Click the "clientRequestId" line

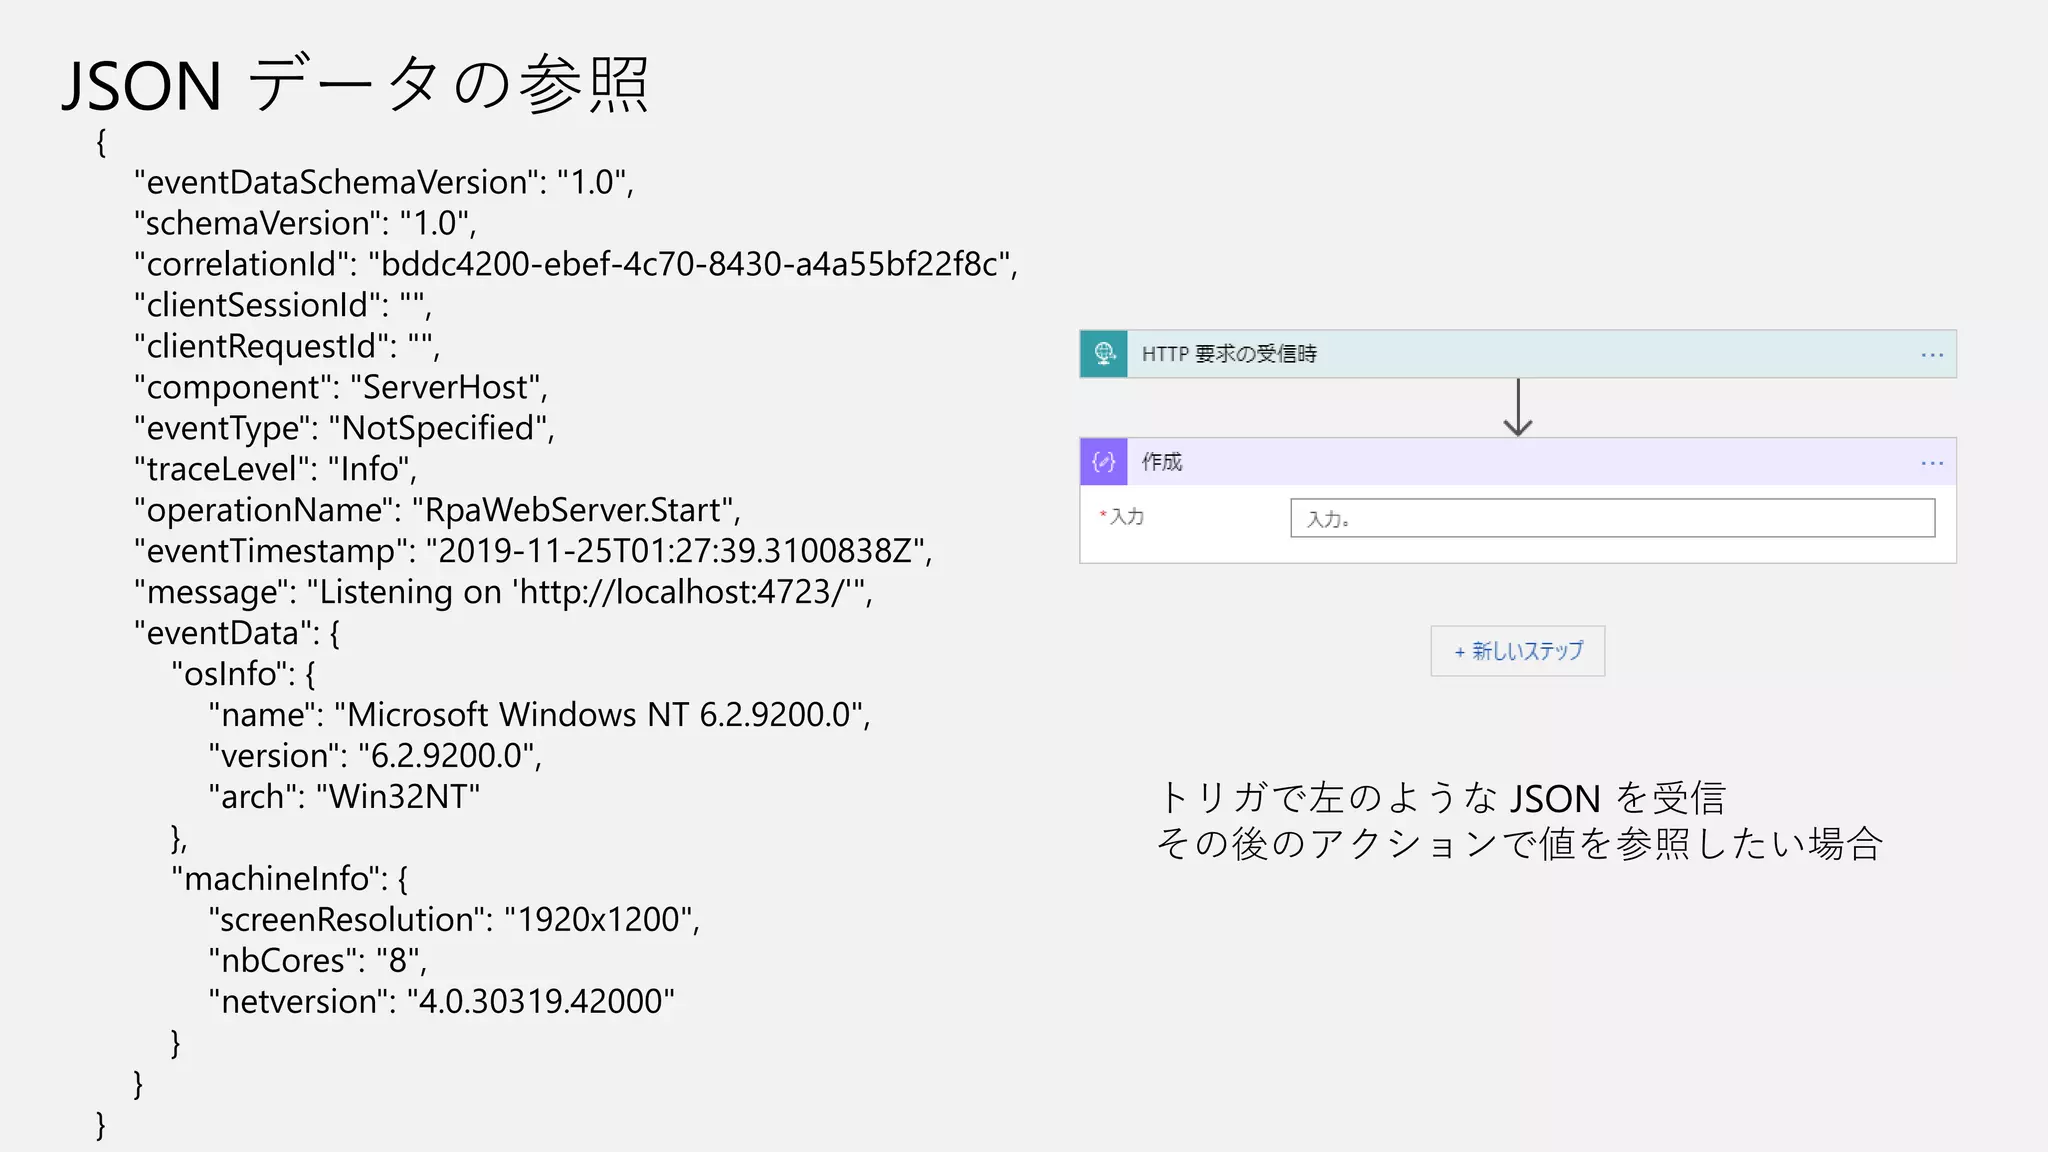287,346
